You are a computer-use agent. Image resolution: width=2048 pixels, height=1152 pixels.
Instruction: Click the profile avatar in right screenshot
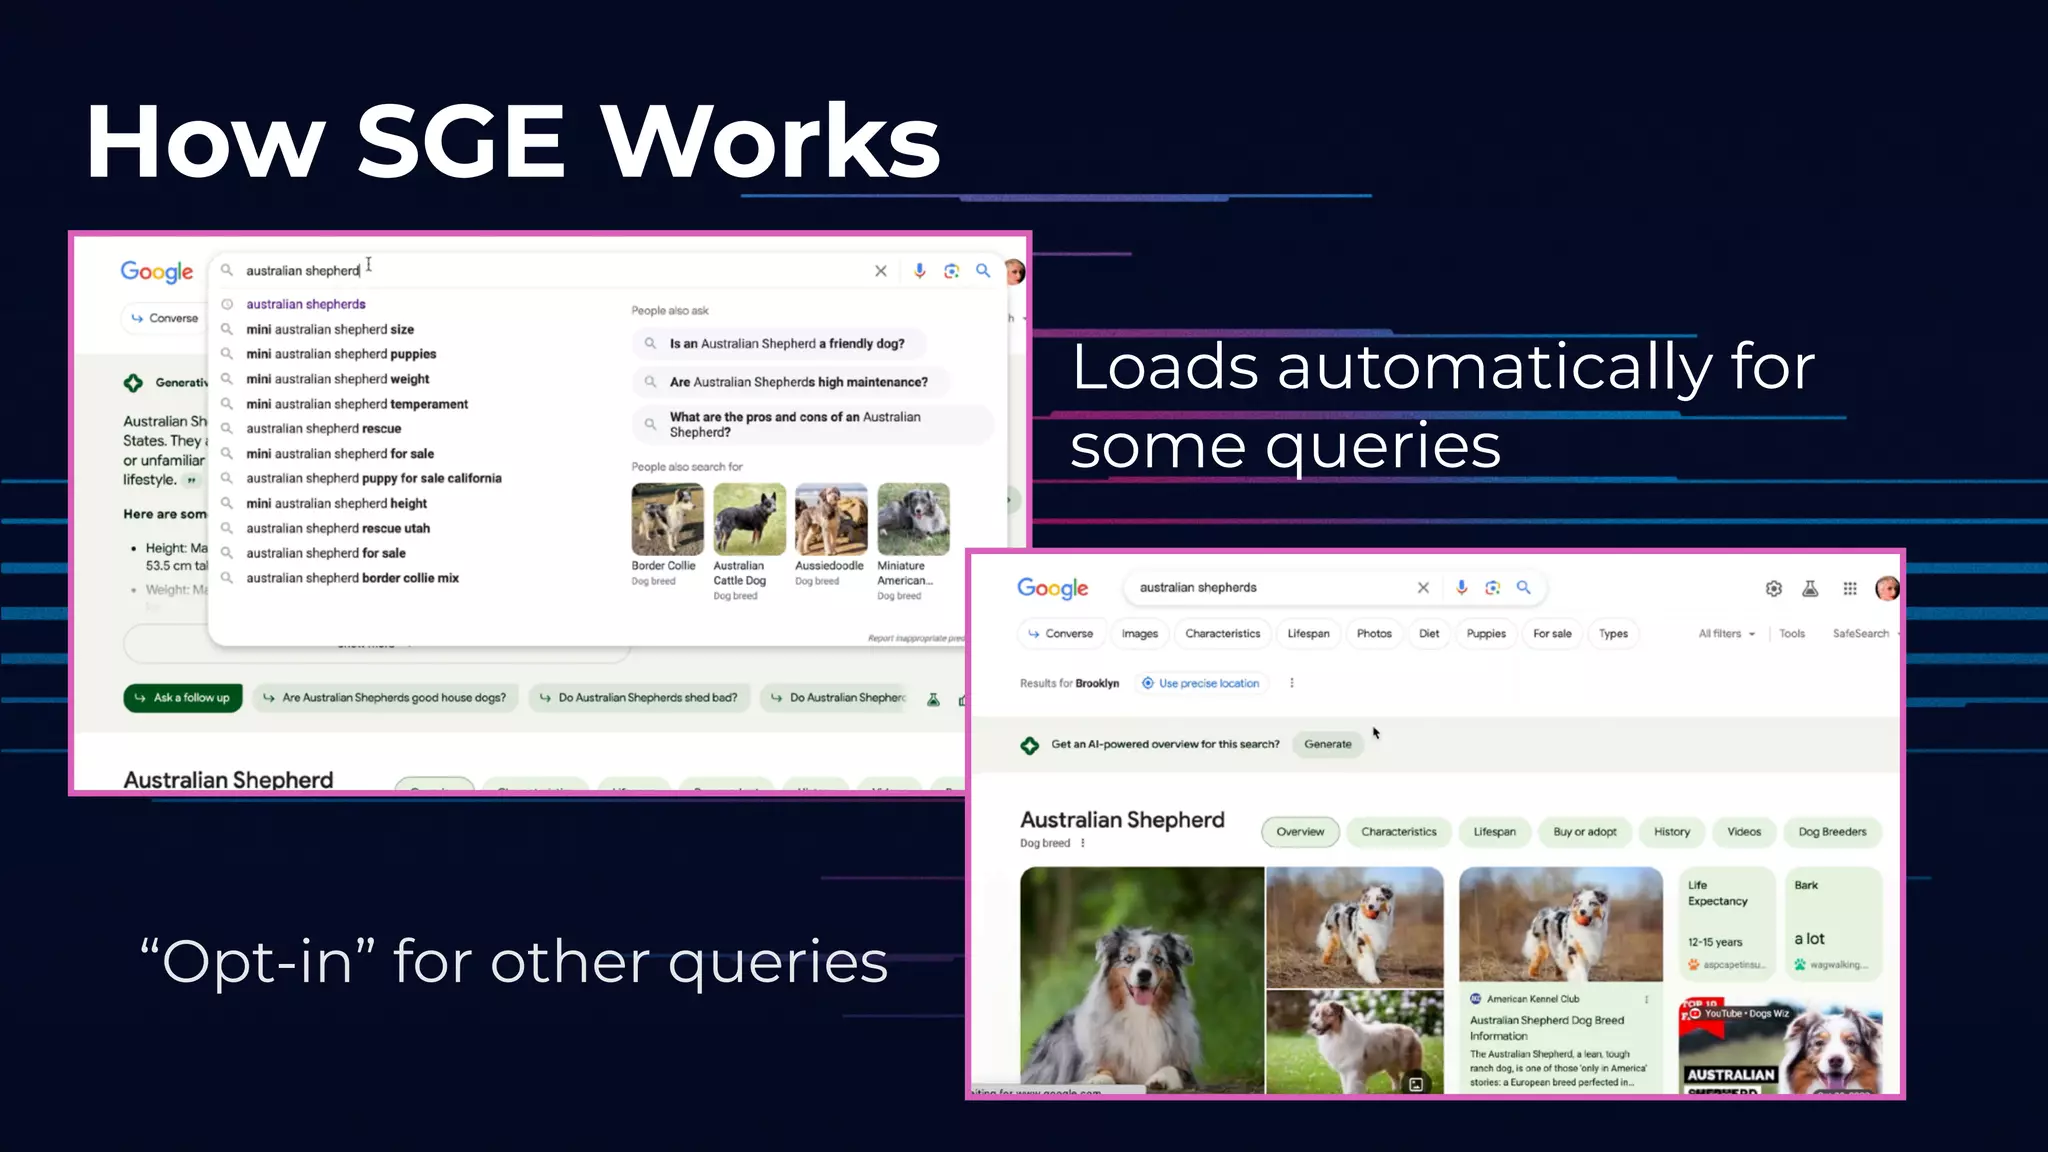1886,589
